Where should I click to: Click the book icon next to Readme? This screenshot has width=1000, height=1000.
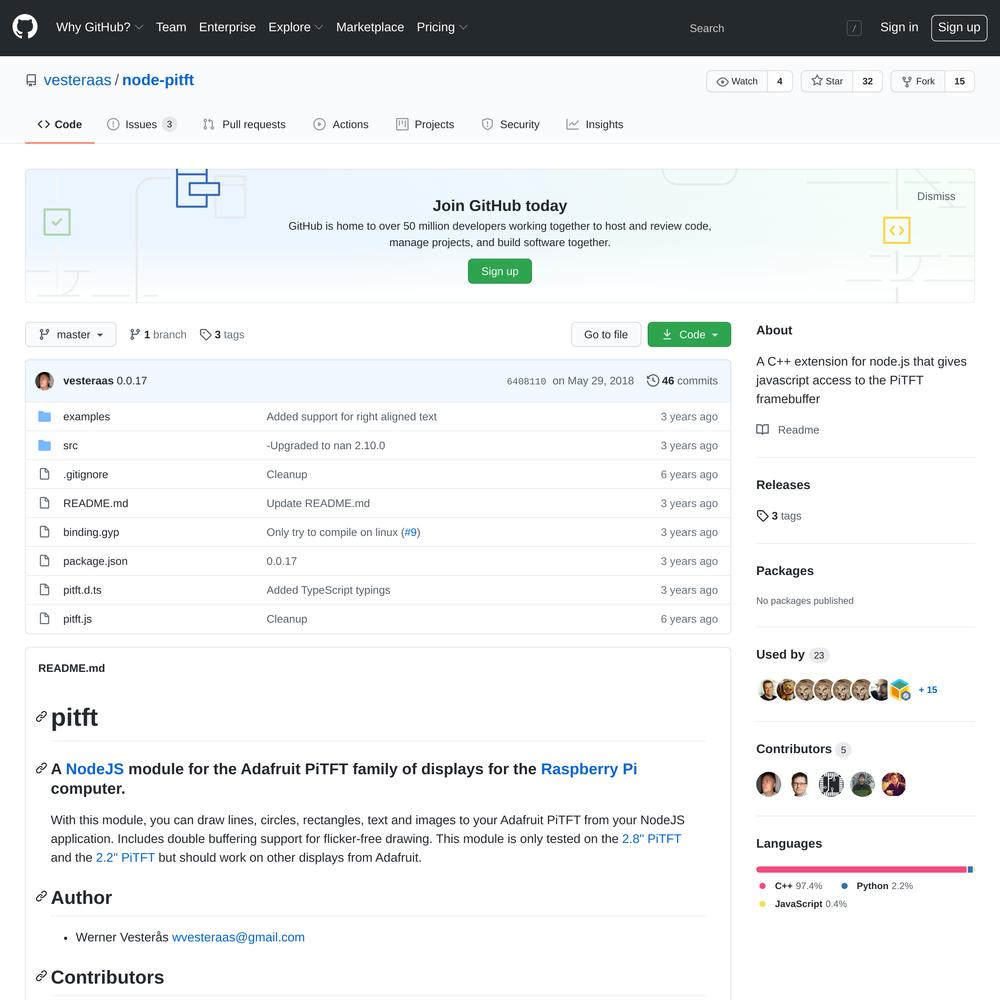click(762, 429)
